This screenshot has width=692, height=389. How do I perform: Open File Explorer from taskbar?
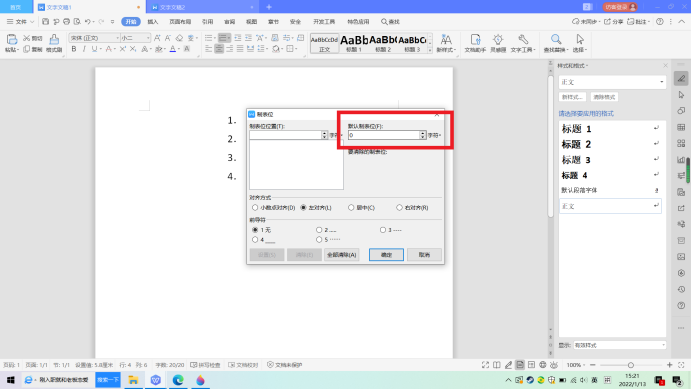point(133,380)
